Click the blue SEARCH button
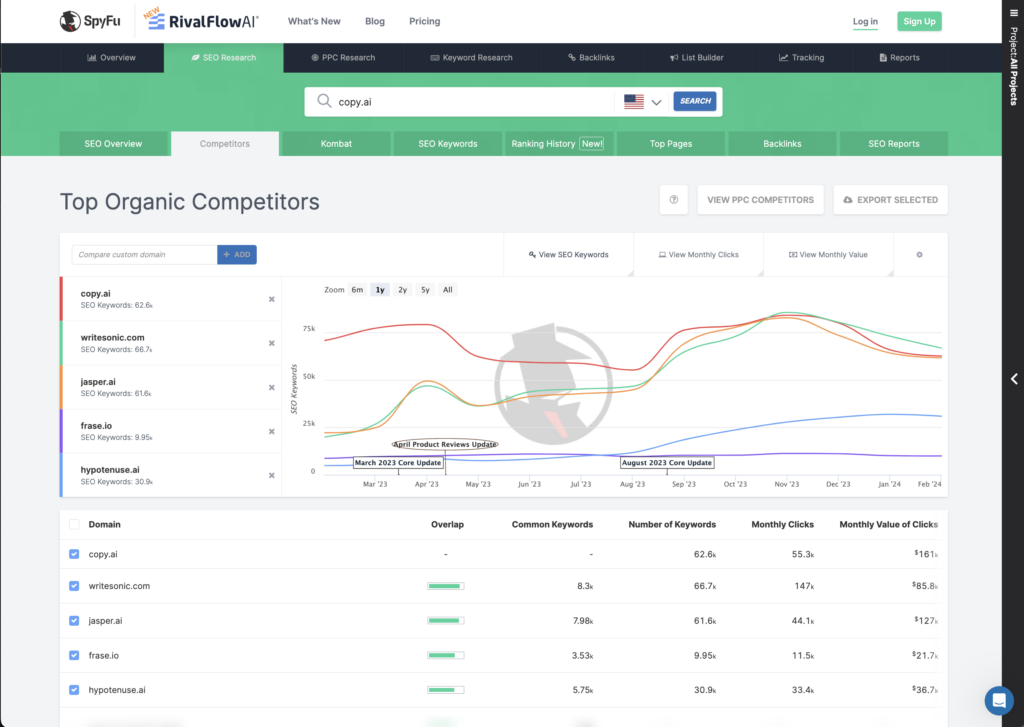1024x727 pixels. coord(695,101)
